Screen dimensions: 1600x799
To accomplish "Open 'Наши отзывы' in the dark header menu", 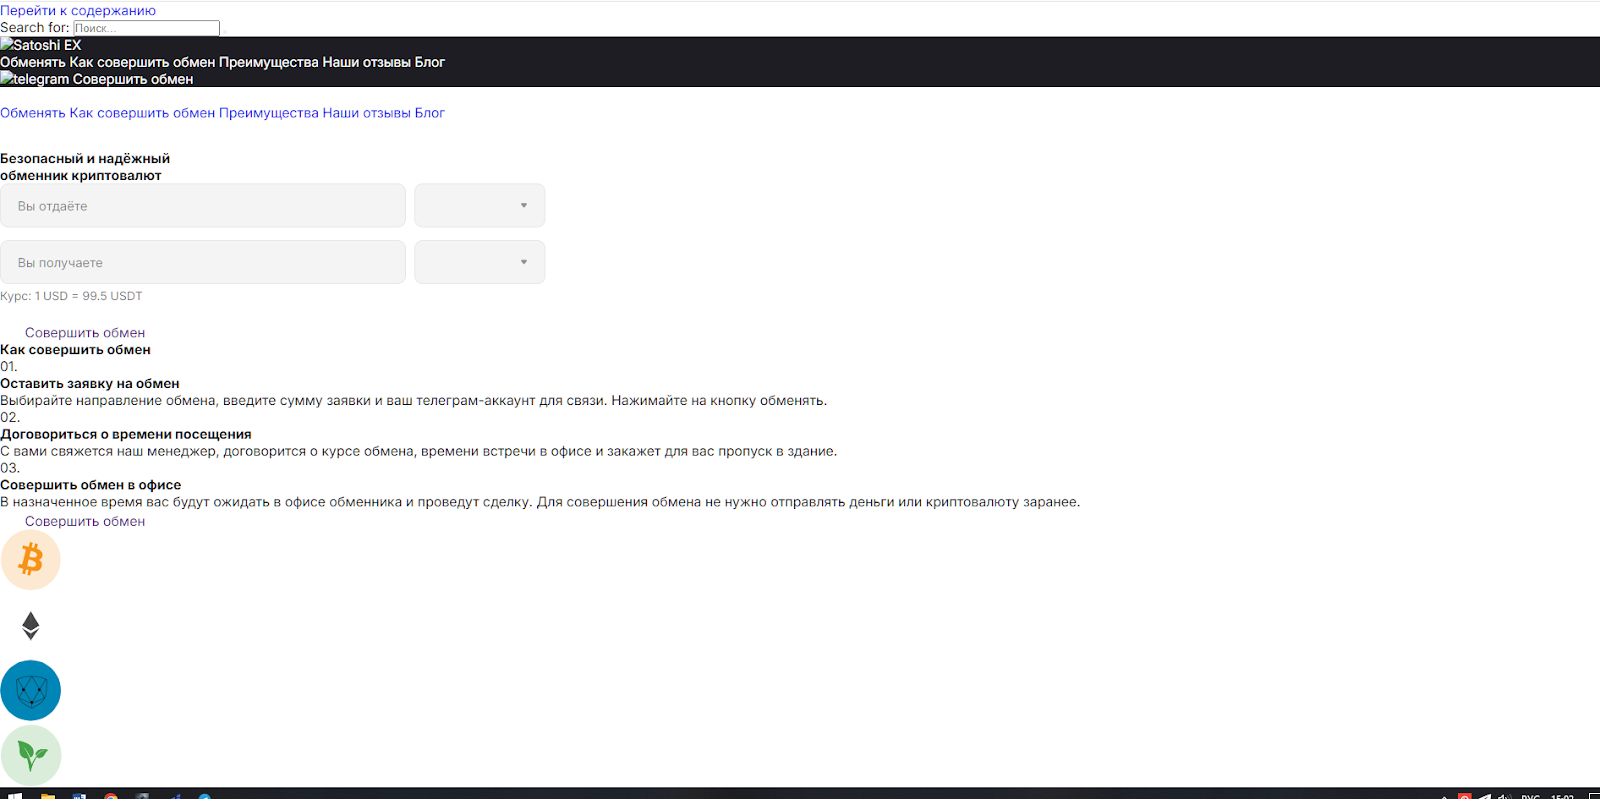I will 366,62.
